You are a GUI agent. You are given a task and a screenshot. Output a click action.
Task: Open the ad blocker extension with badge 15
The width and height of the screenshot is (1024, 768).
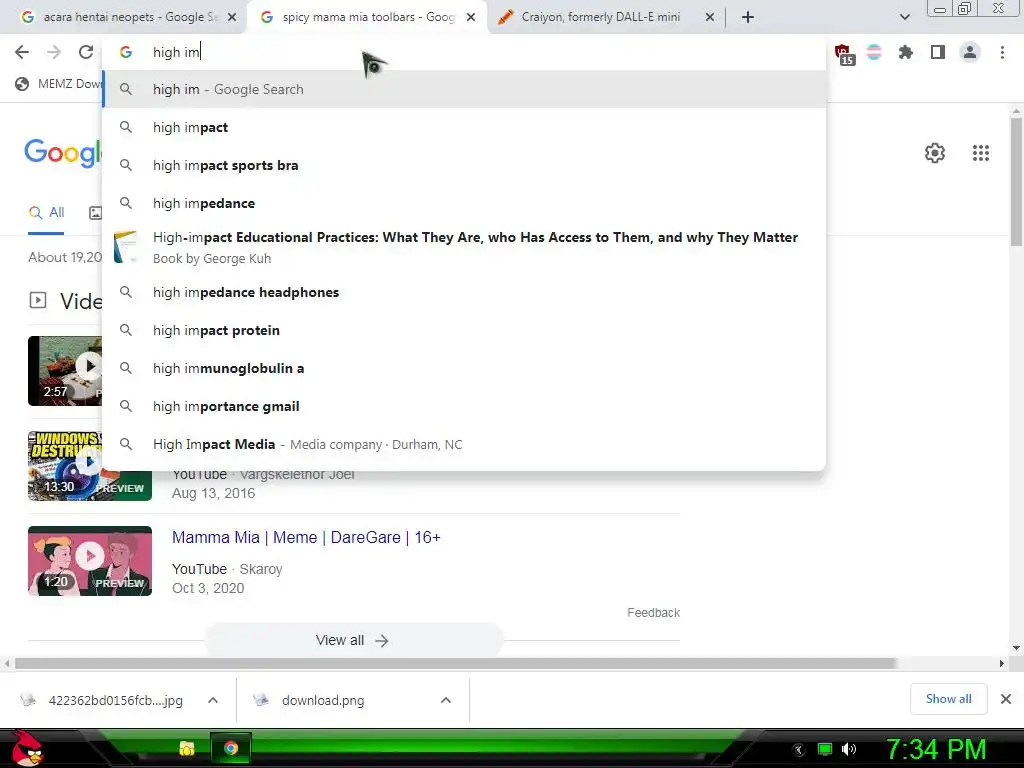tap(843, 53)
